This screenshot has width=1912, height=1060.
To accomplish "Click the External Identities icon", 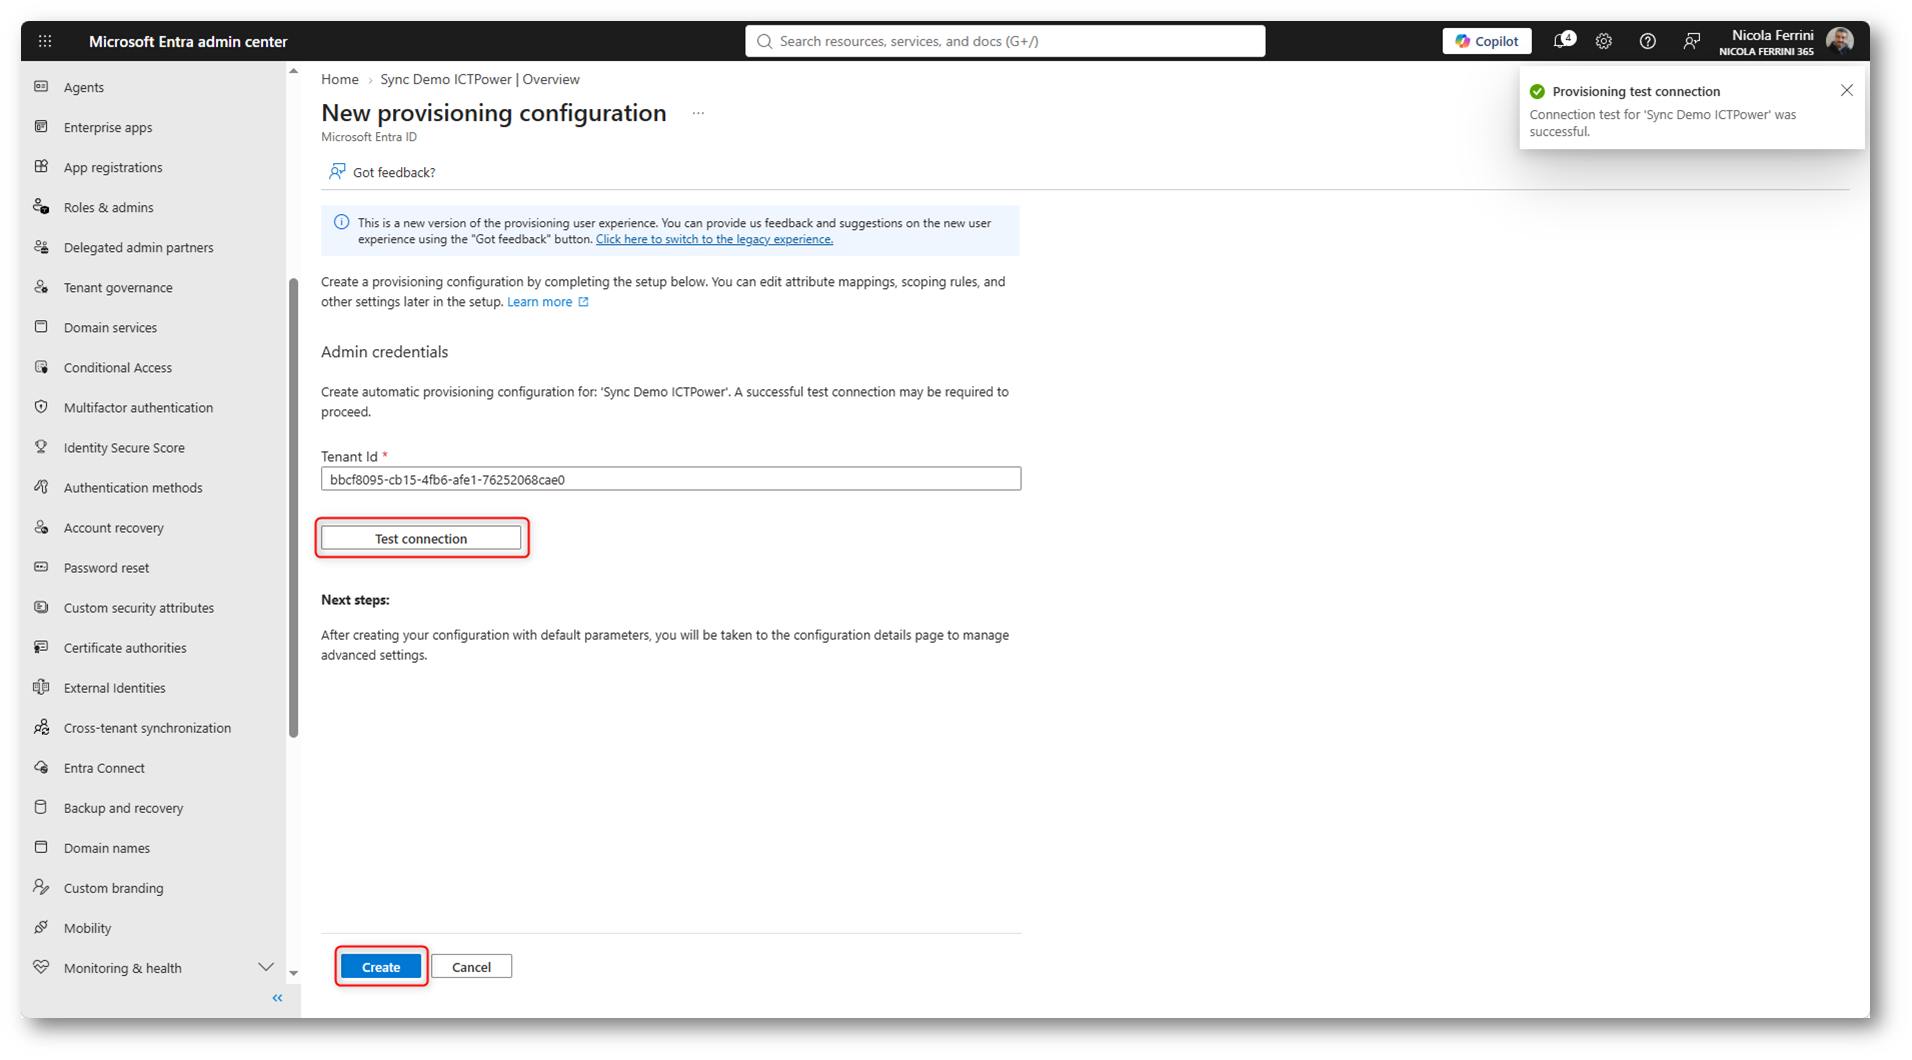I will 41,687.
